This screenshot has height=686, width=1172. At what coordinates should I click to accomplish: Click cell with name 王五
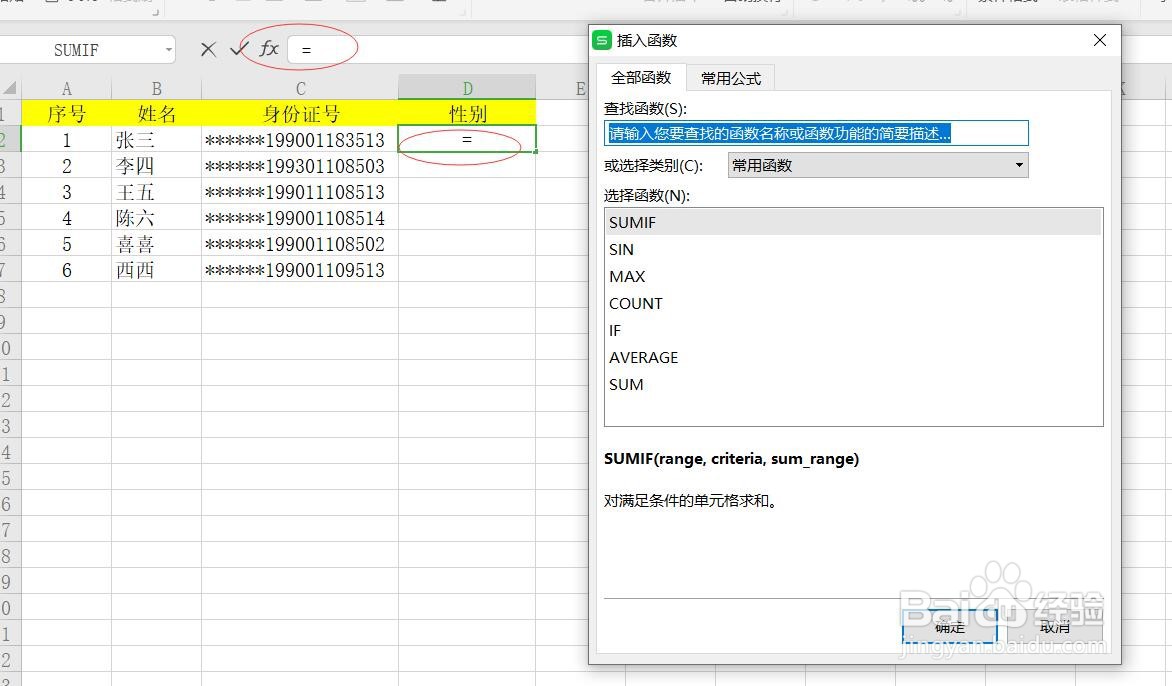tap(156, 191)
